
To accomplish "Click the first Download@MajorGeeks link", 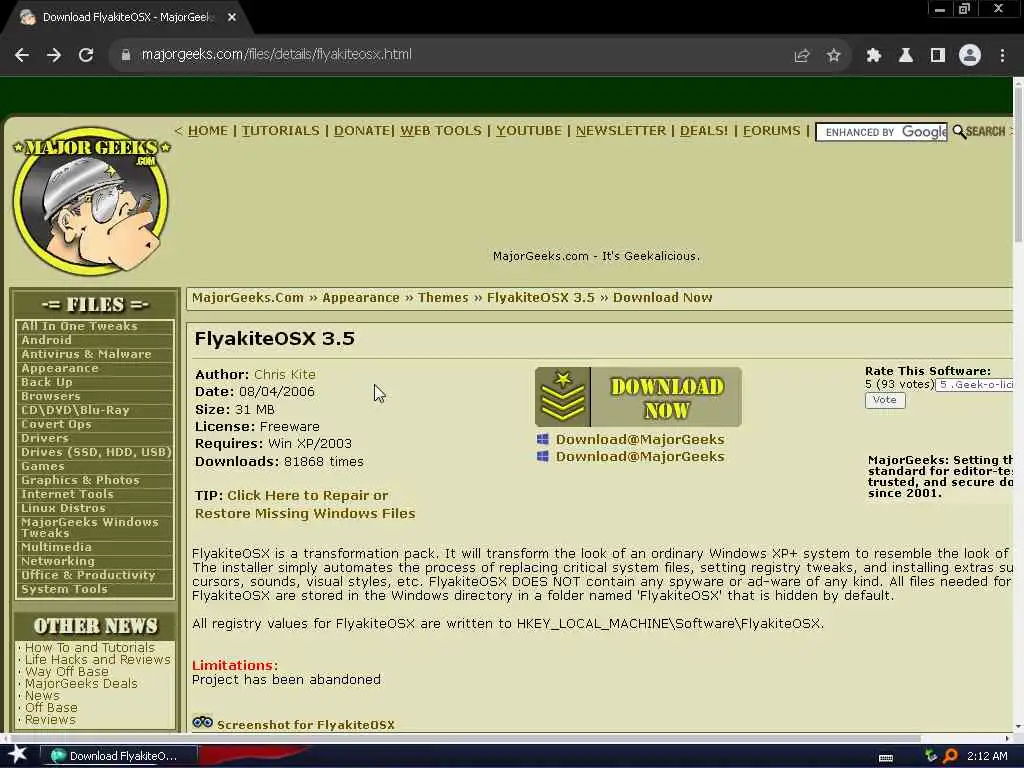I will click(640, 440).
